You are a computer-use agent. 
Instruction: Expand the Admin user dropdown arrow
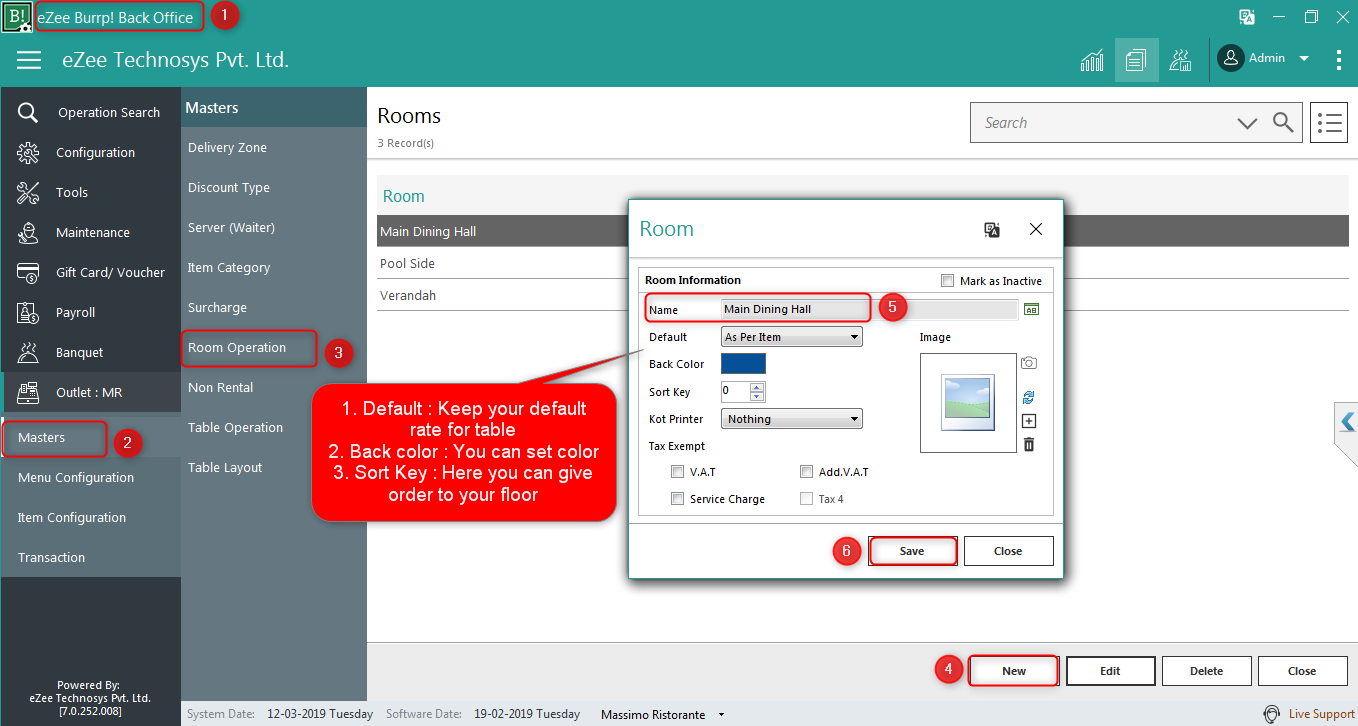tap(1304, 59)
